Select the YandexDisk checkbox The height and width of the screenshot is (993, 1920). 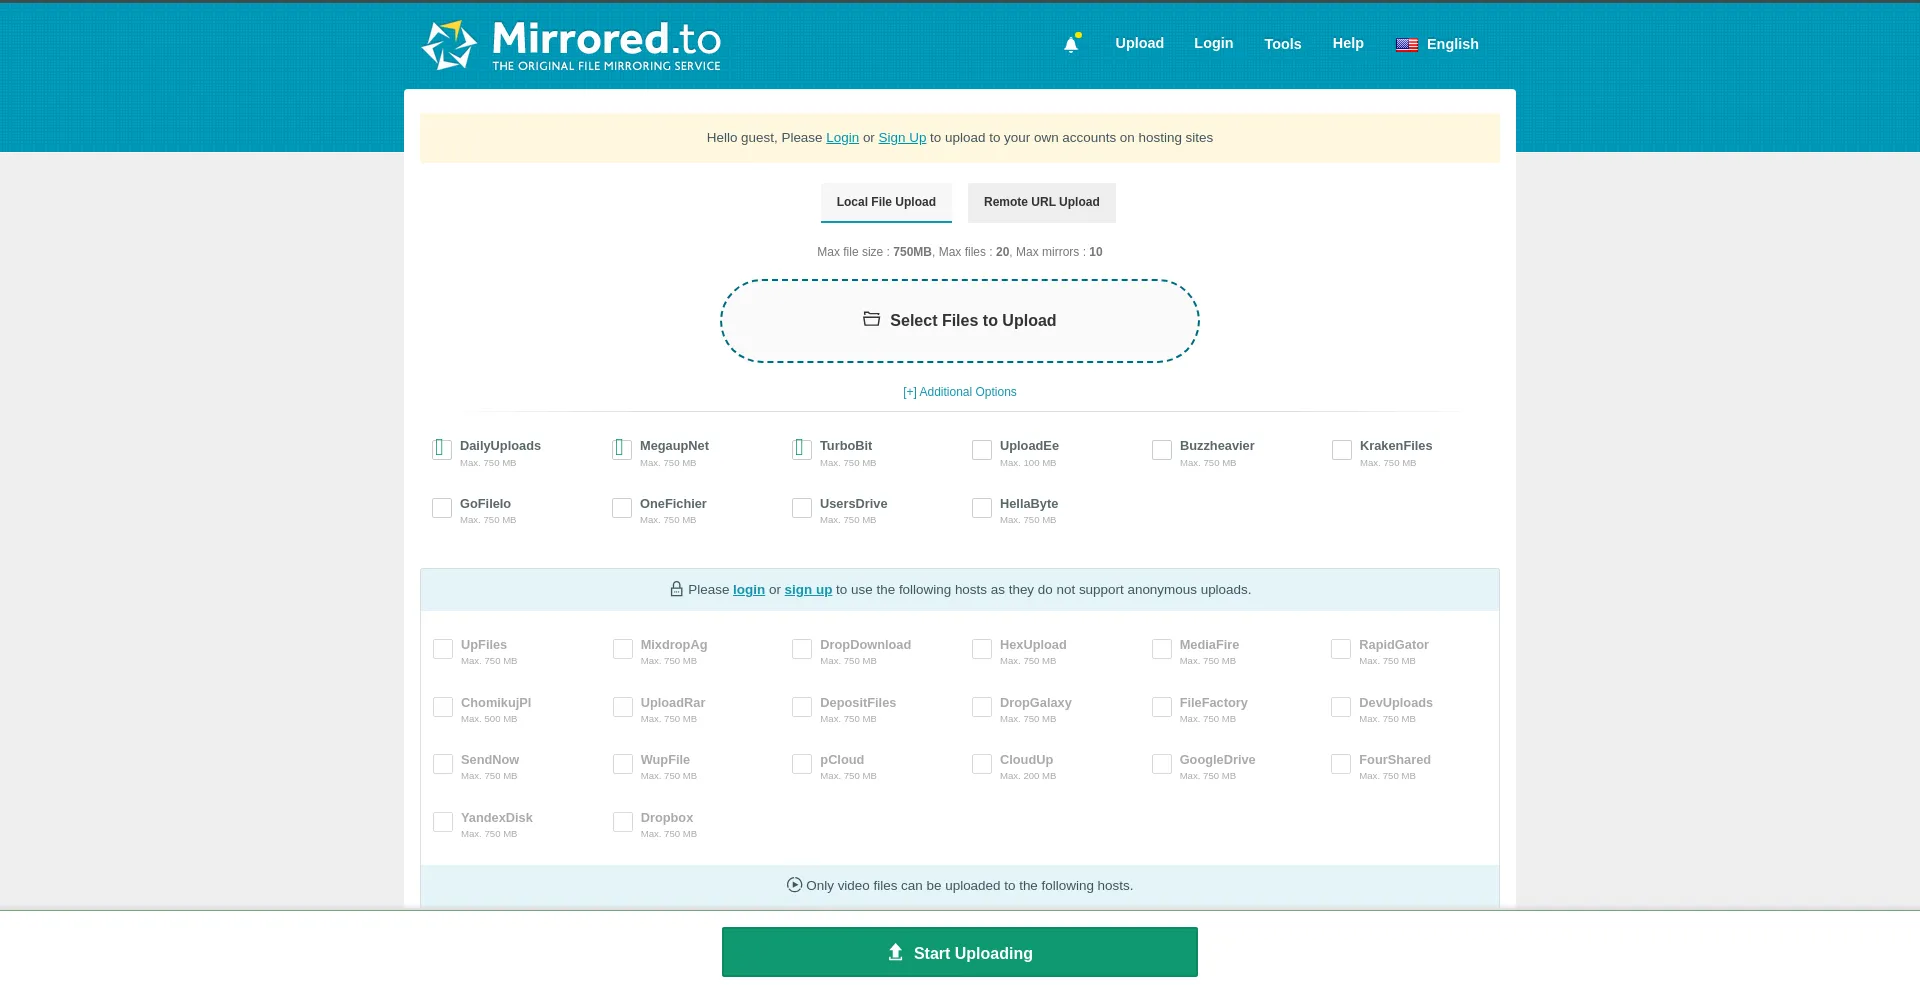pyautogui.click(x=443, y=822)
